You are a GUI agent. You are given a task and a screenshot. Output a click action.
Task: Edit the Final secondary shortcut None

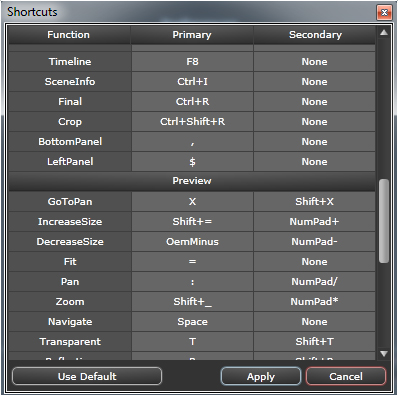click(314, 102)
